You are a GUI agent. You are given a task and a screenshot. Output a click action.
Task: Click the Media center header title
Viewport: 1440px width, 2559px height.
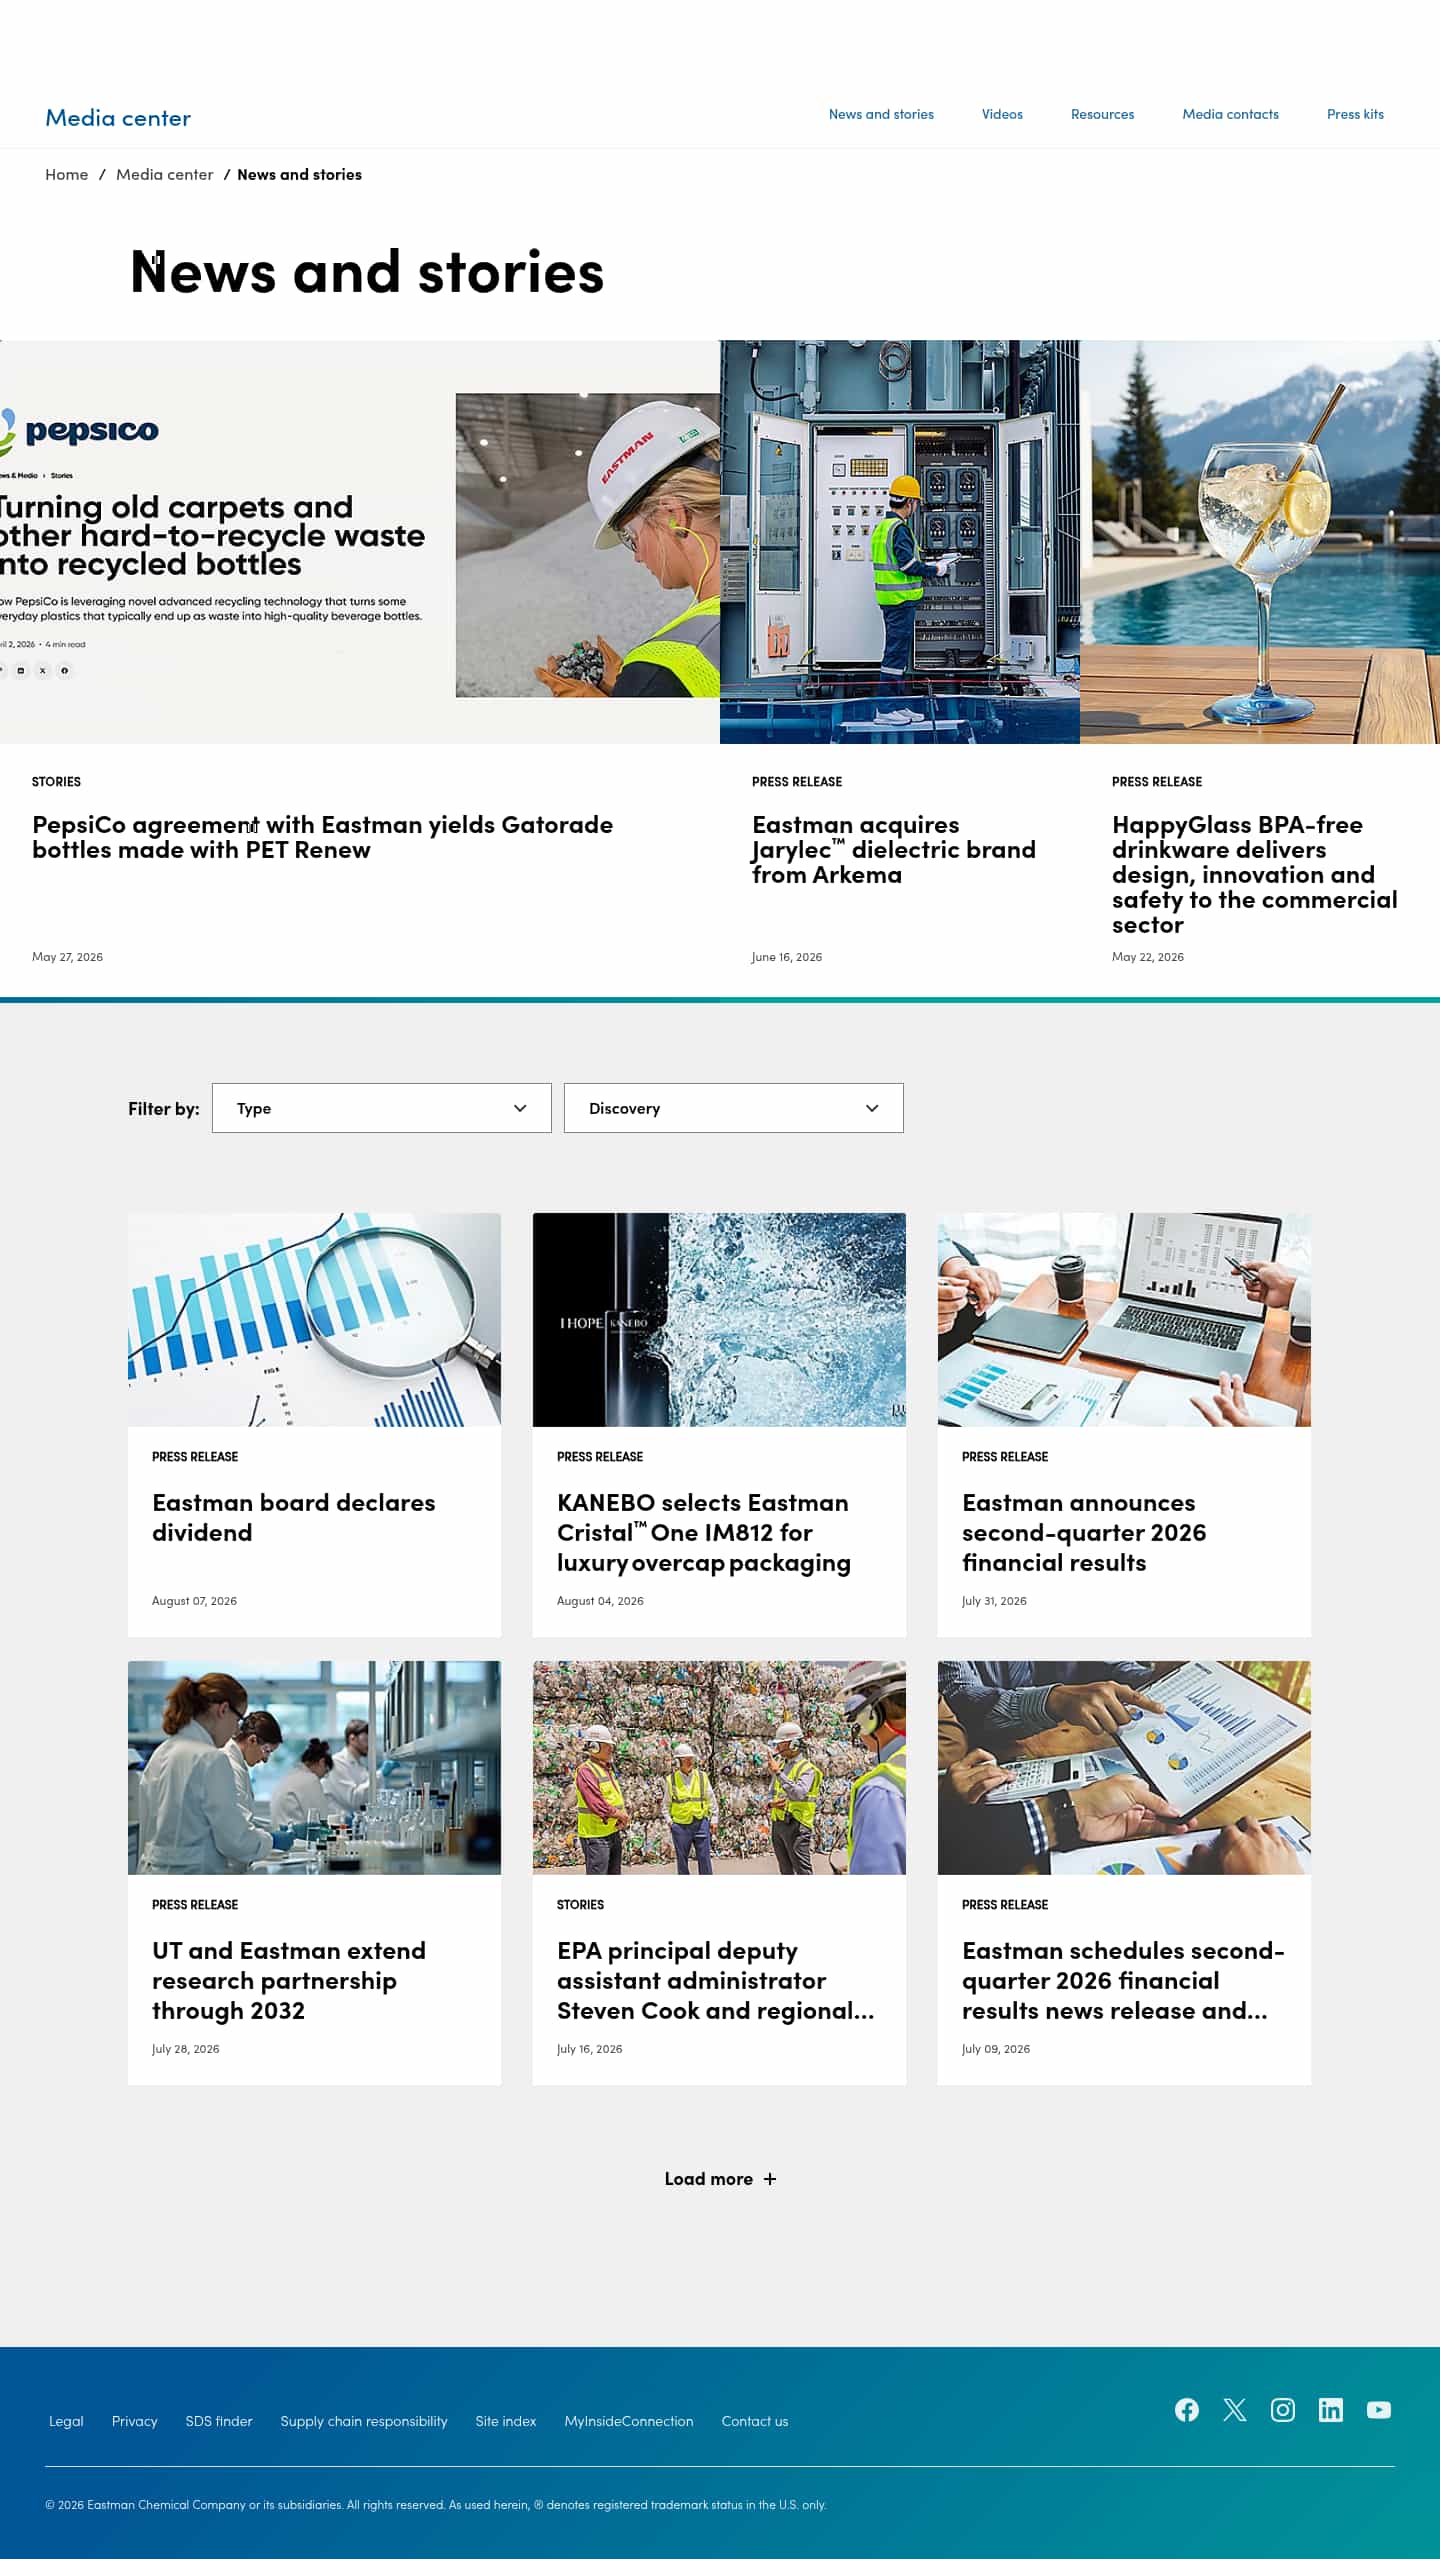(118, 118)
